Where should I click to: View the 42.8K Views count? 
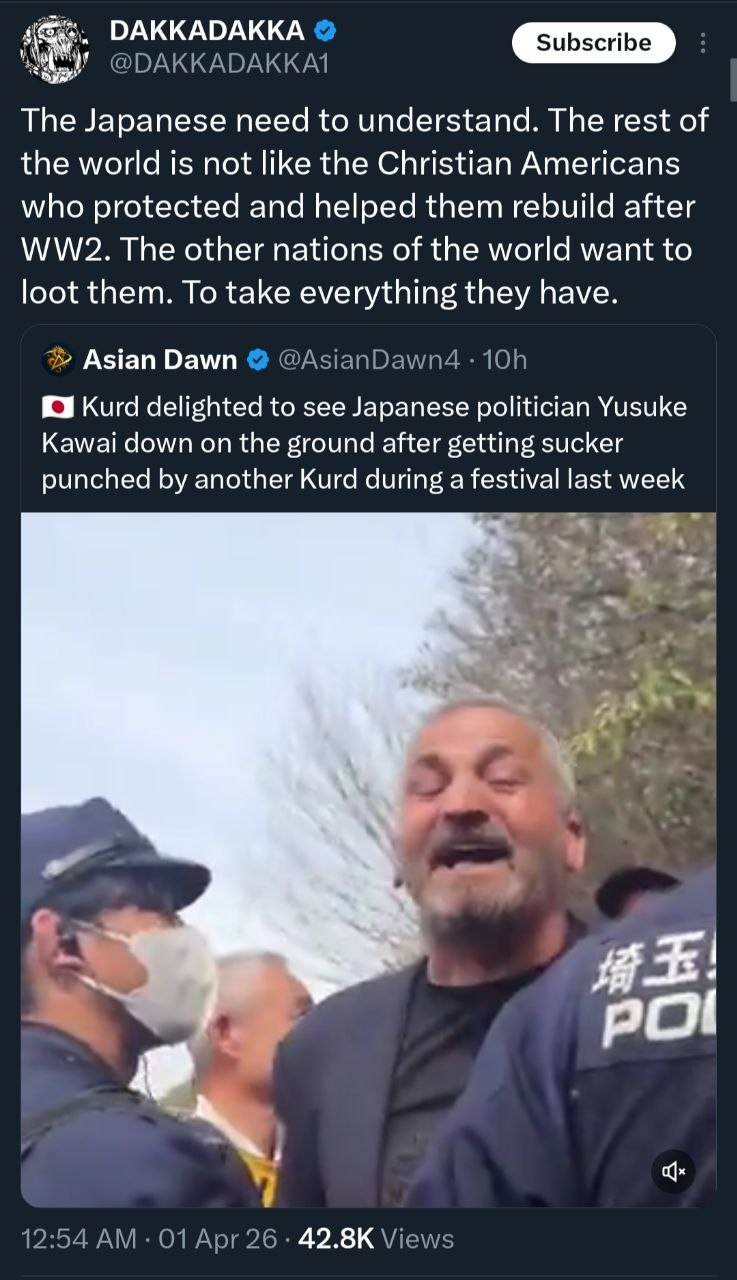[376, 1239]
